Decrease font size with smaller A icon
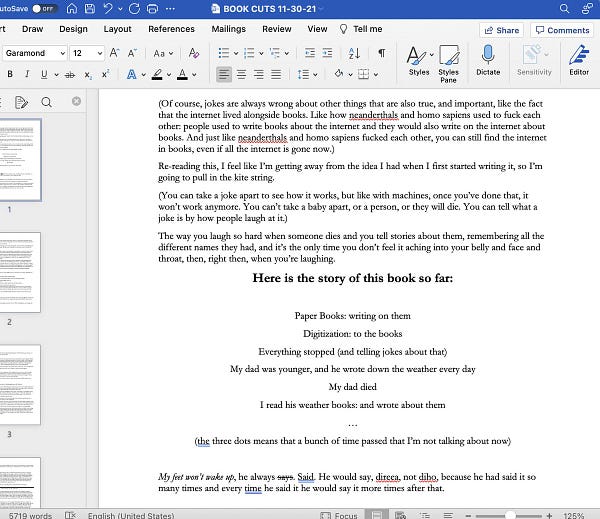The width and height of the screenshot is (600, 519). click(132, 53)
